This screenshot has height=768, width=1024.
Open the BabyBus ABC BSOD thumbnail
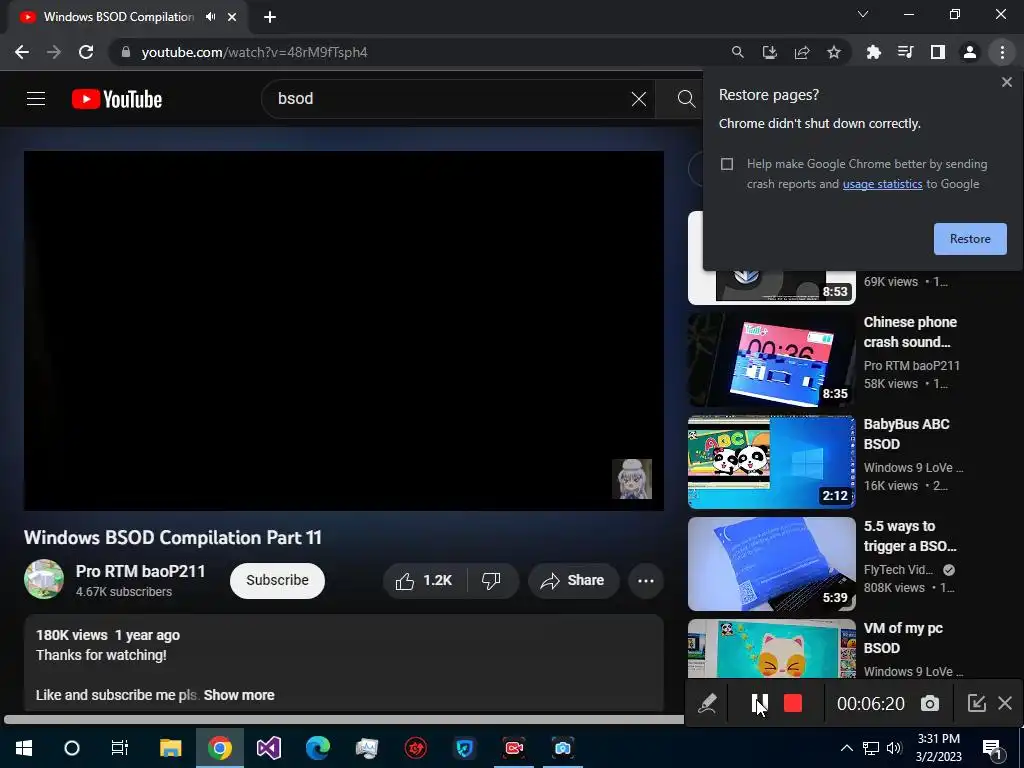771,462
